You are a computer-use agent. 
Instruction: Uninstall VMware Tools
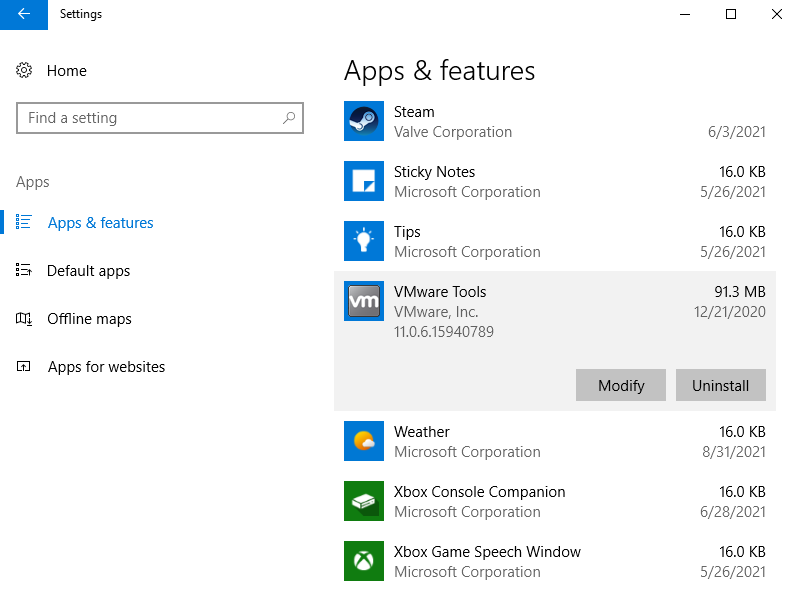coord(720,386)
